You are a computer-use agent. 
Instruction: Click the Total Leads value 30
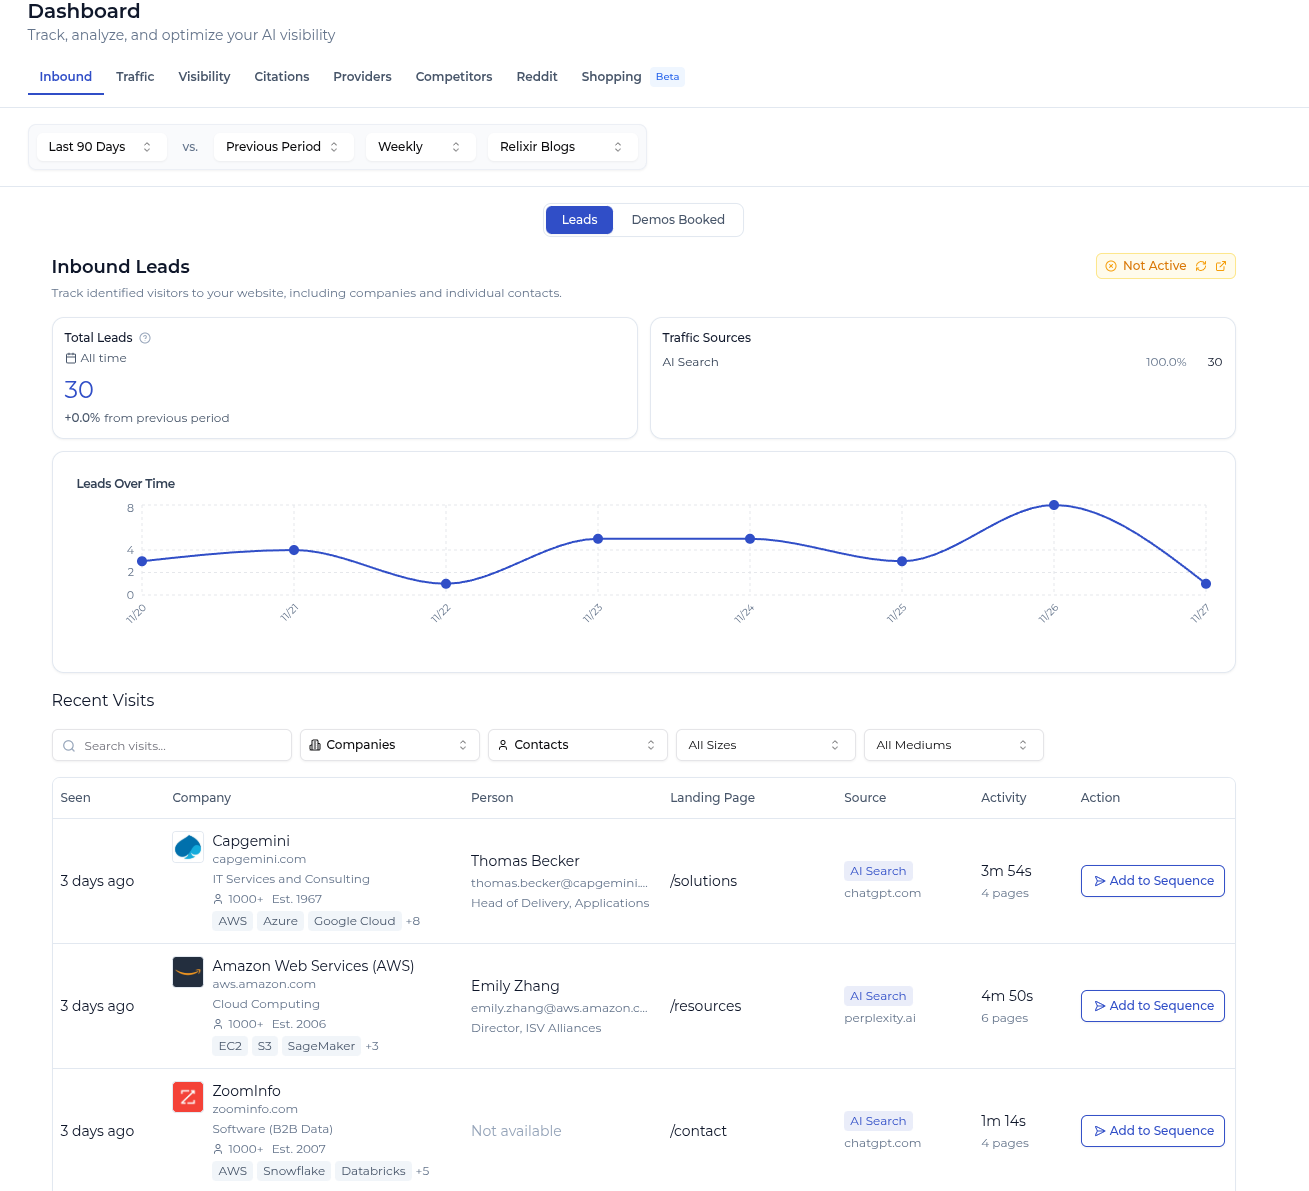pyautogui.click(x=79, y=390)
